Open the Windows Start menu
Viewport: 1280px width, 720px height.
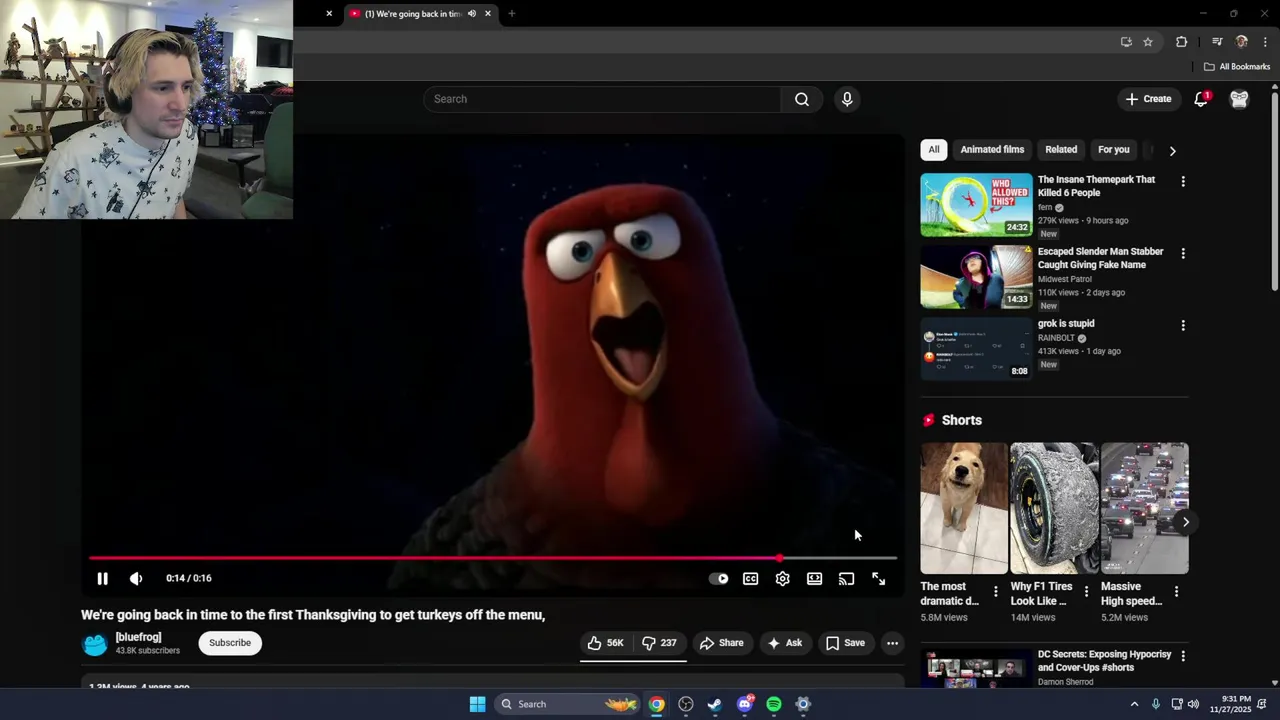(x=478, y=704)
